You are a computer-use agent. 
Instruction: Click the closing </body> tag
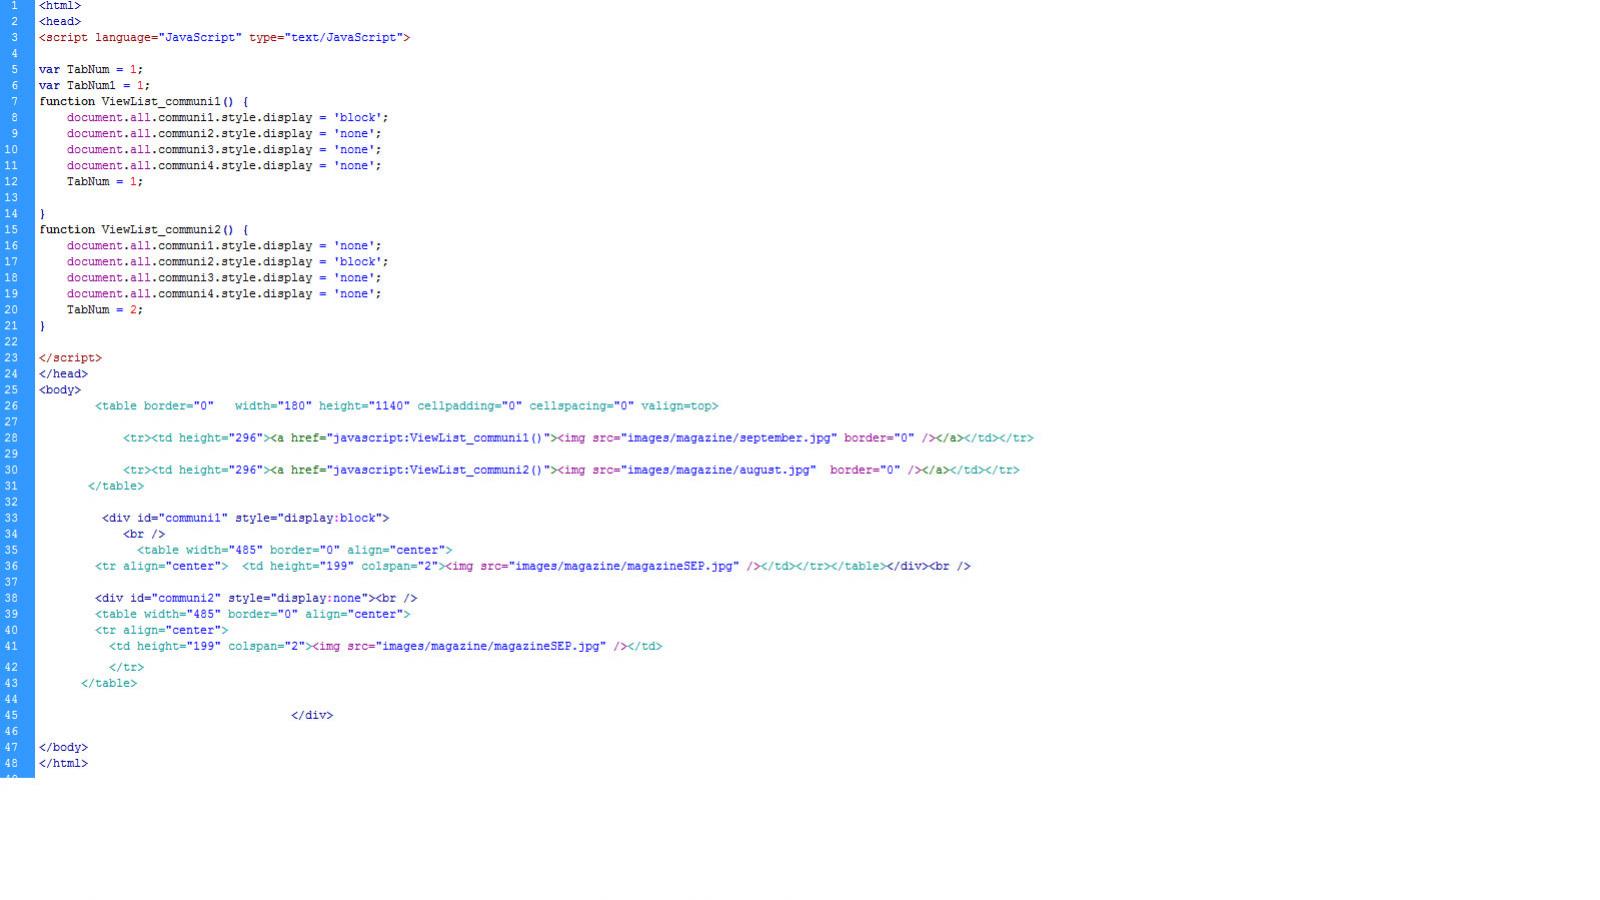[63, 747]
